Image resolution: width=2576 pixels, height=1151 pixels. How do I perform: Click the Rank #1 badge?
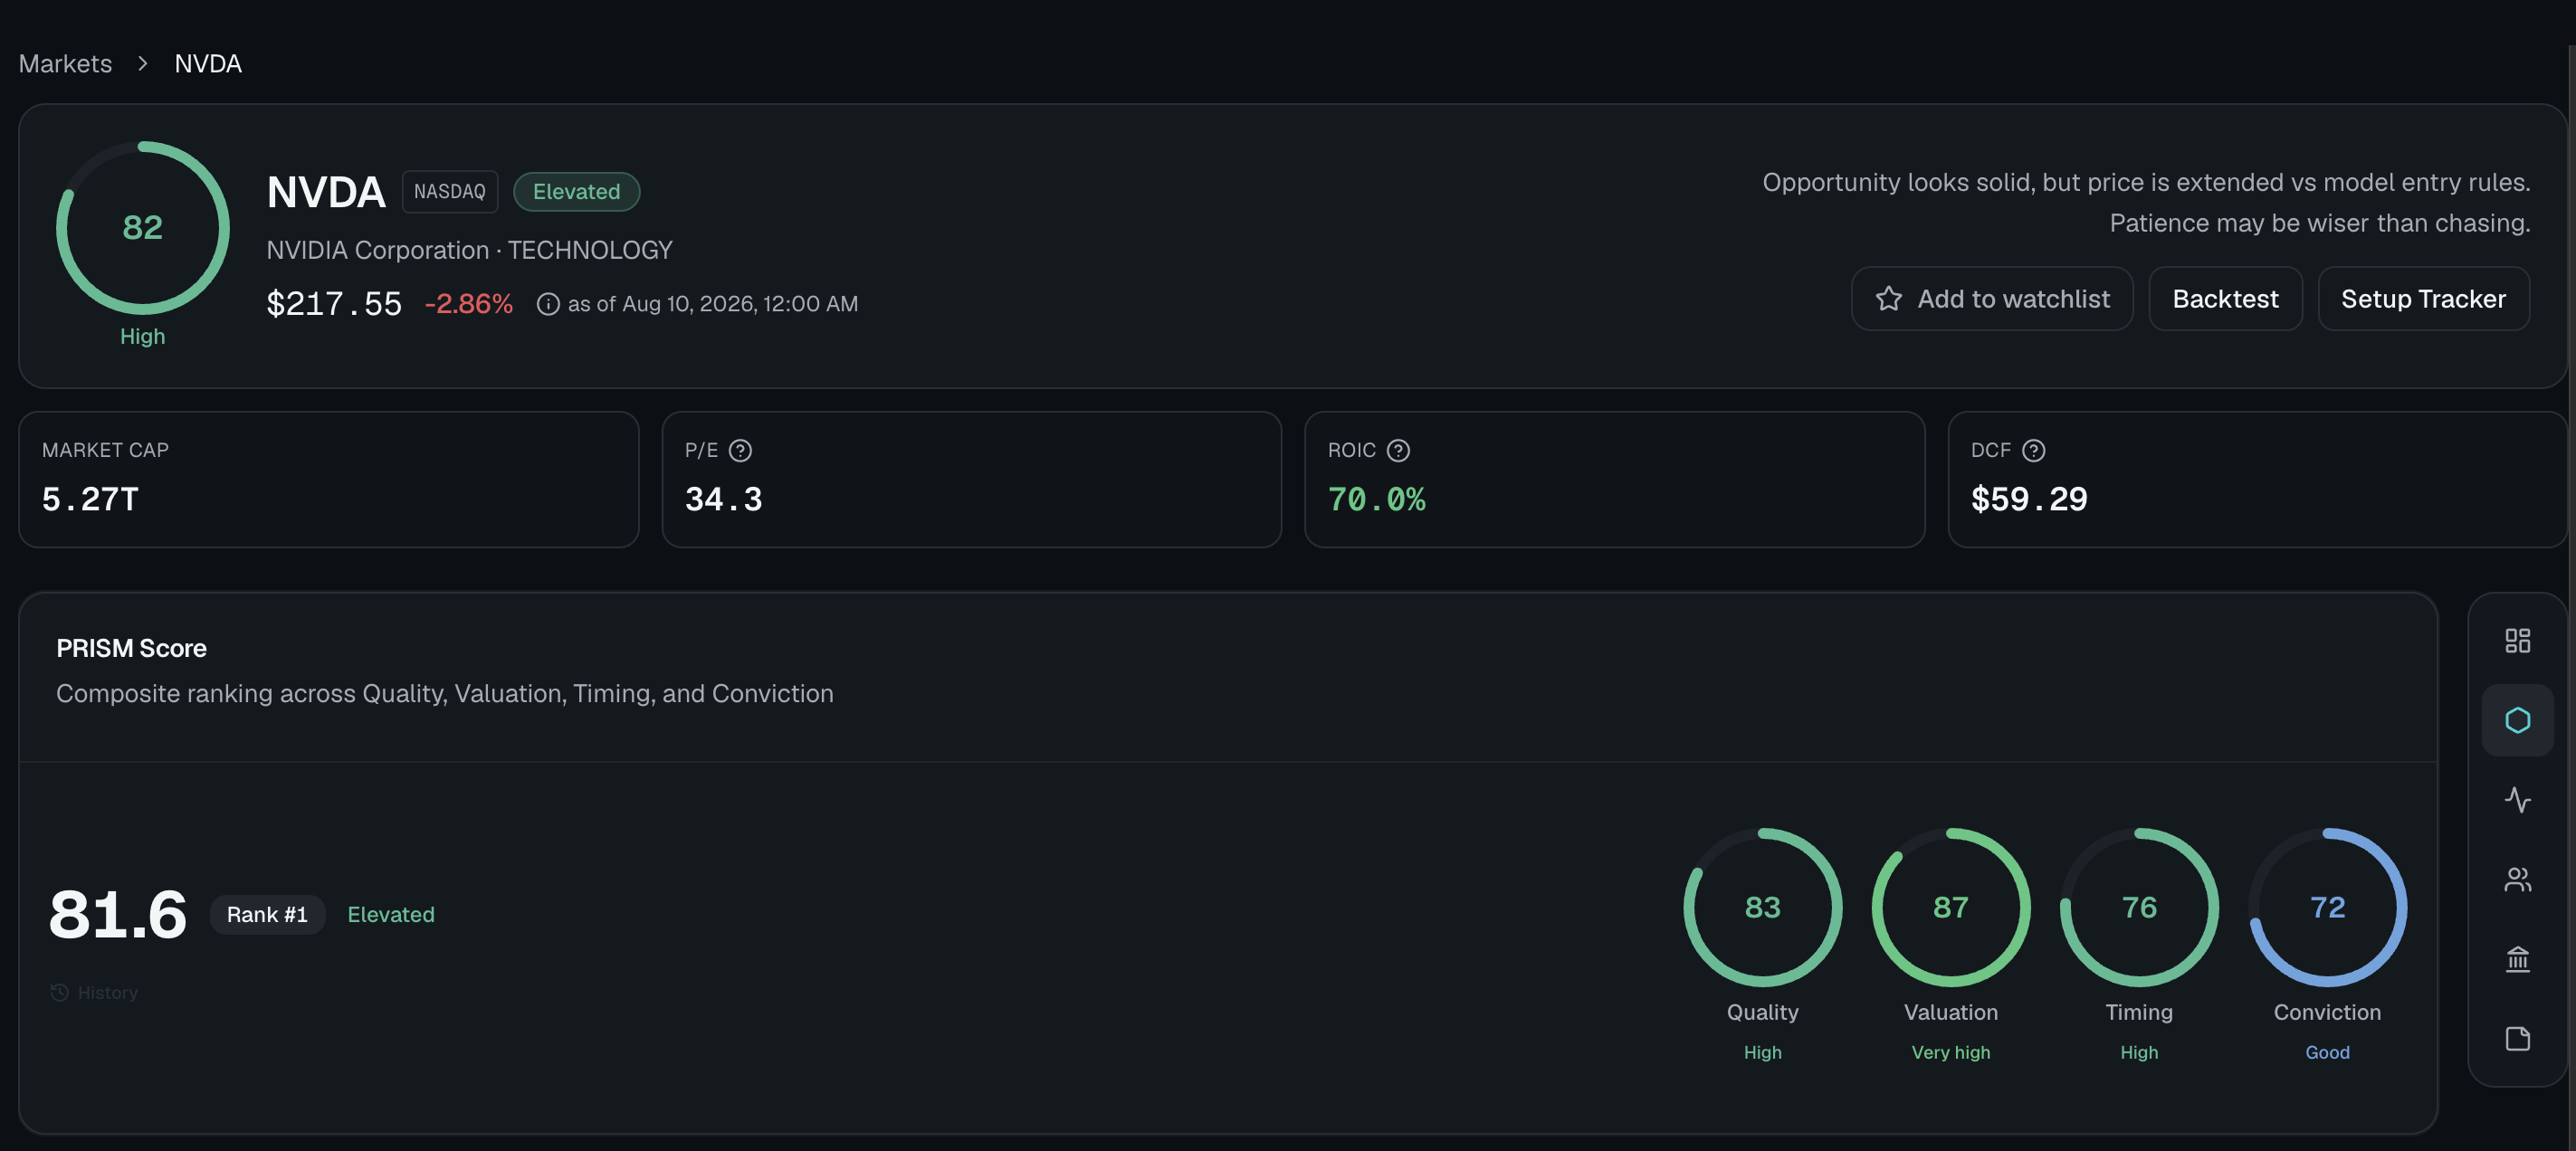tap(267, 914)
